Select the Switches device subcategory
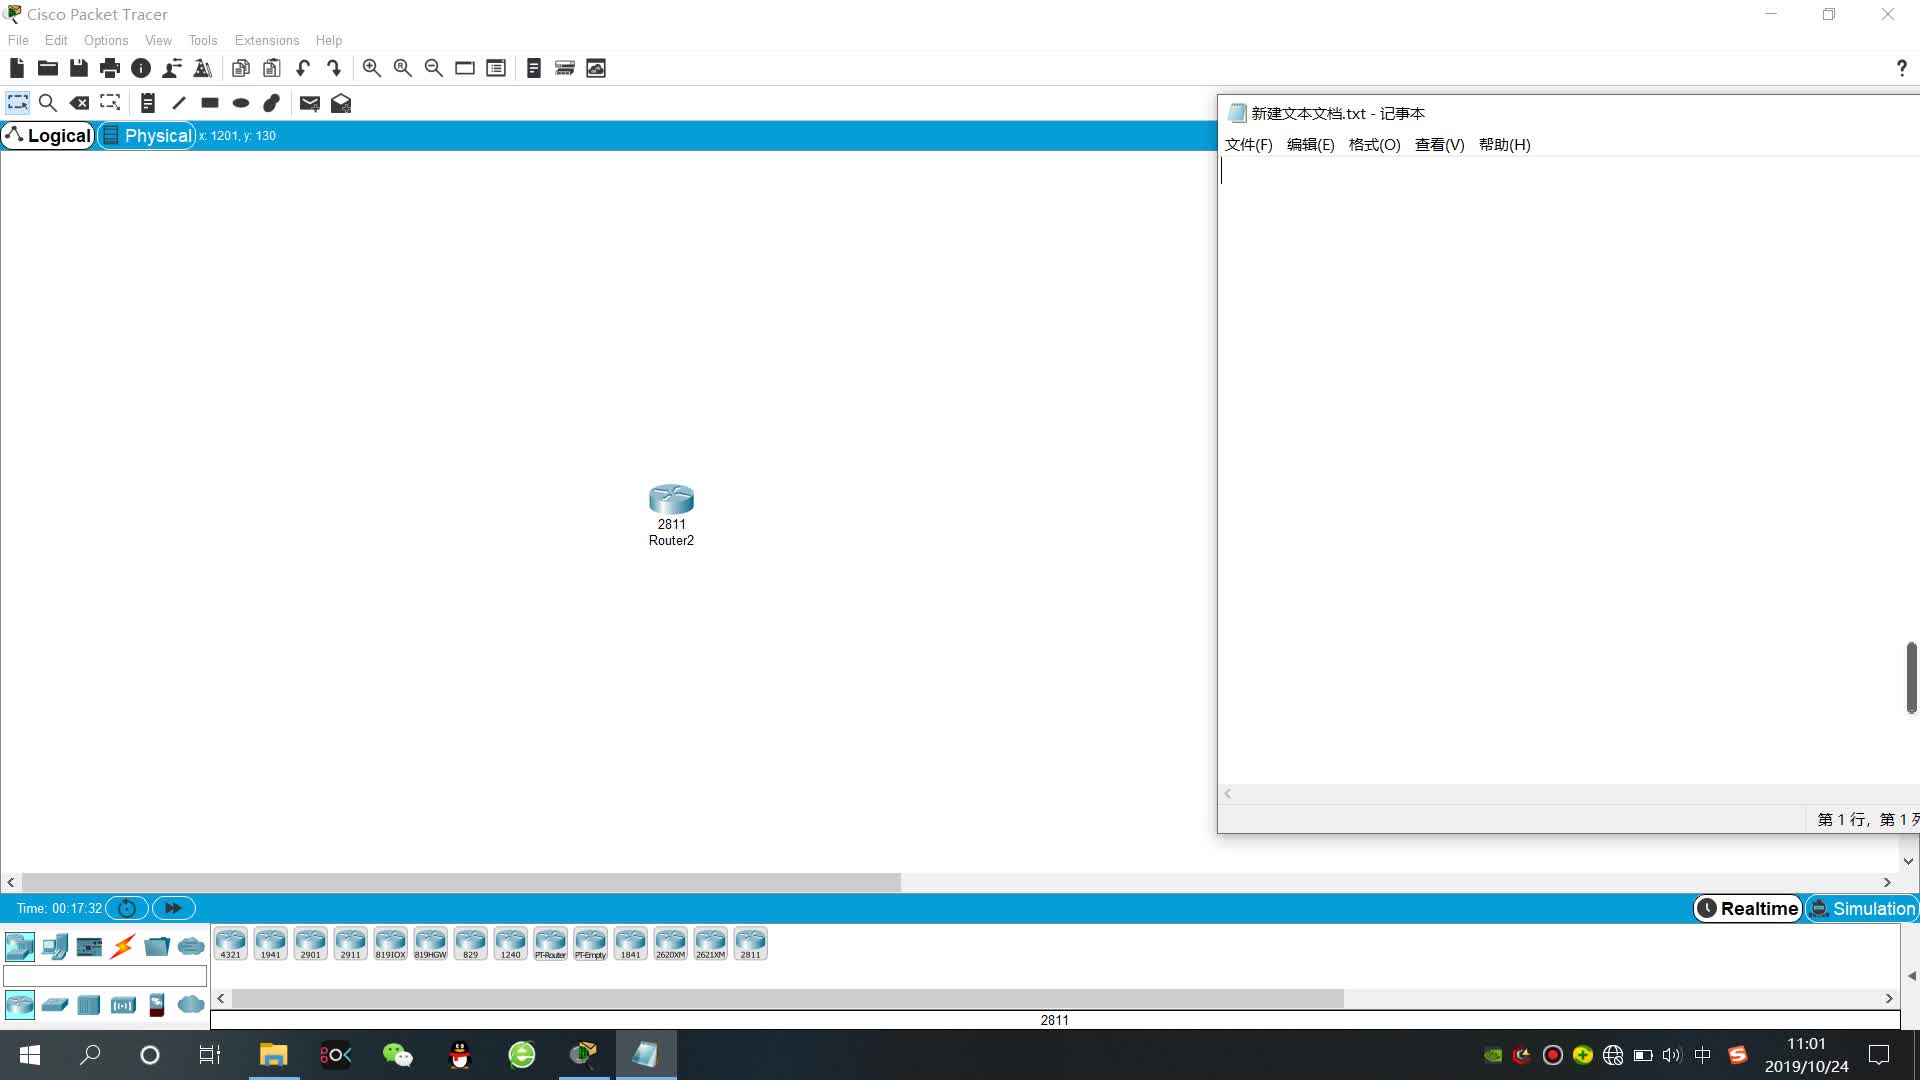This screenshot has height=1080, width=1920. (55, 1005)
